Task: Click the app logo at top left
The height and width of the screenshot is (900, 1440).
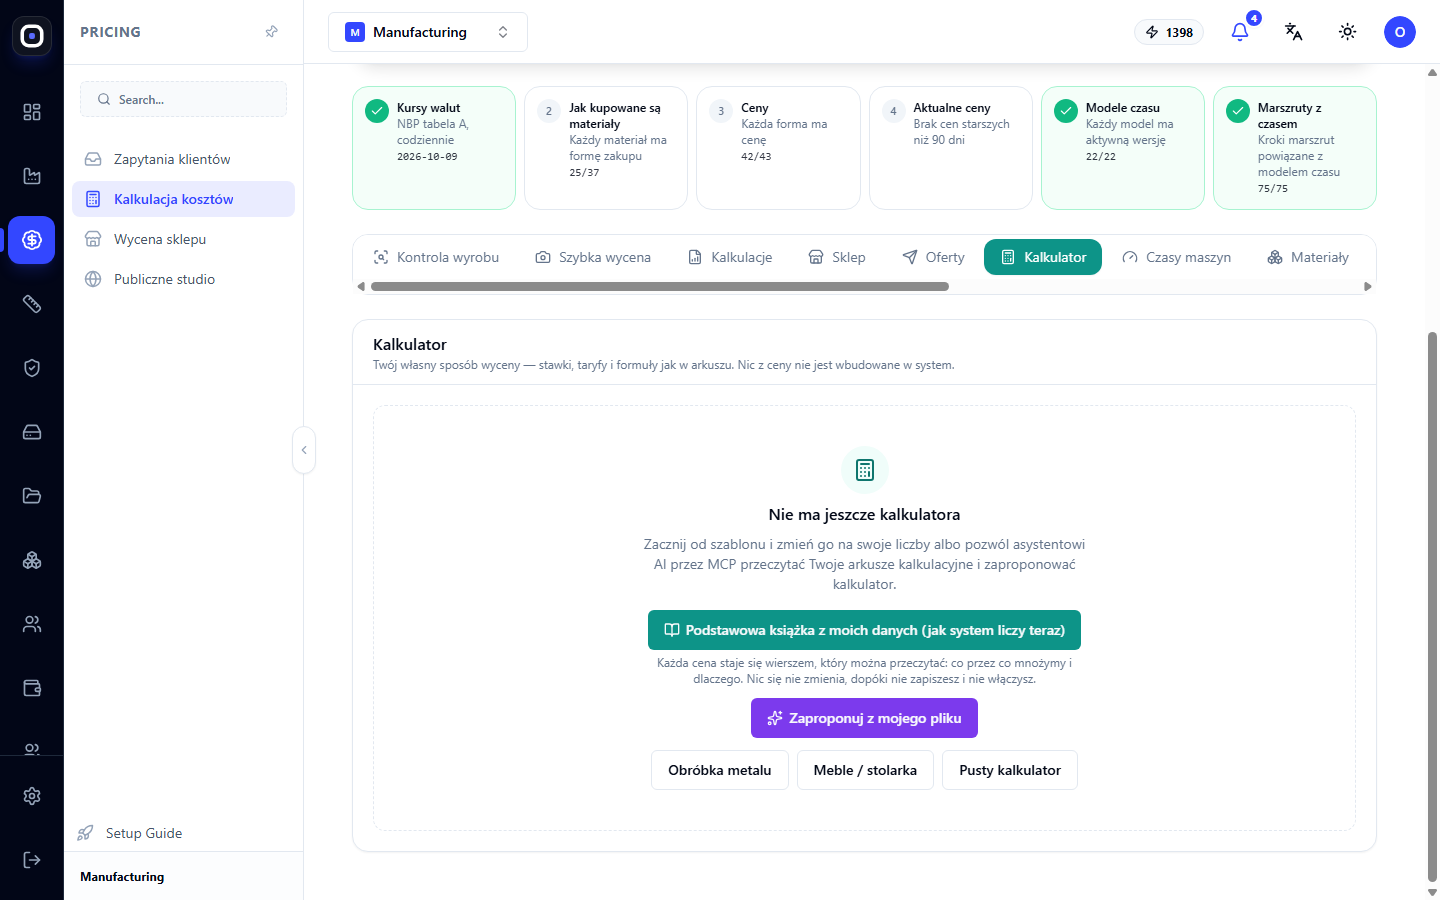Action: pos(32,36)
